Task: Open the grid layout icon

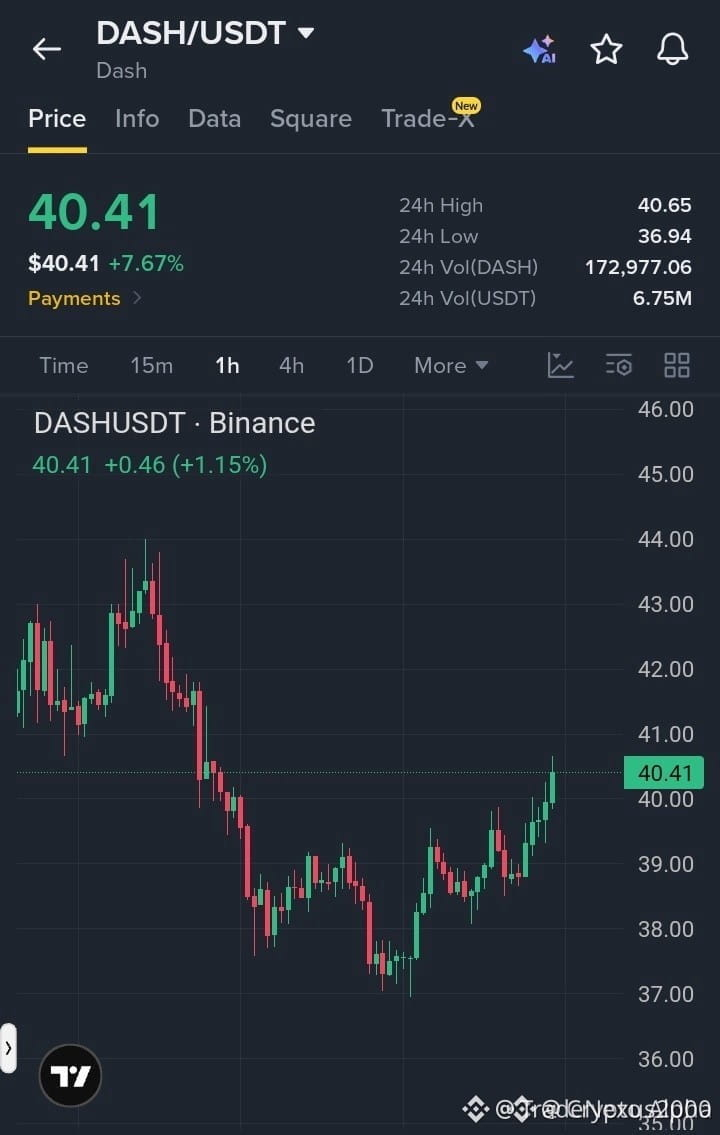Action: (x=677, y=366)
